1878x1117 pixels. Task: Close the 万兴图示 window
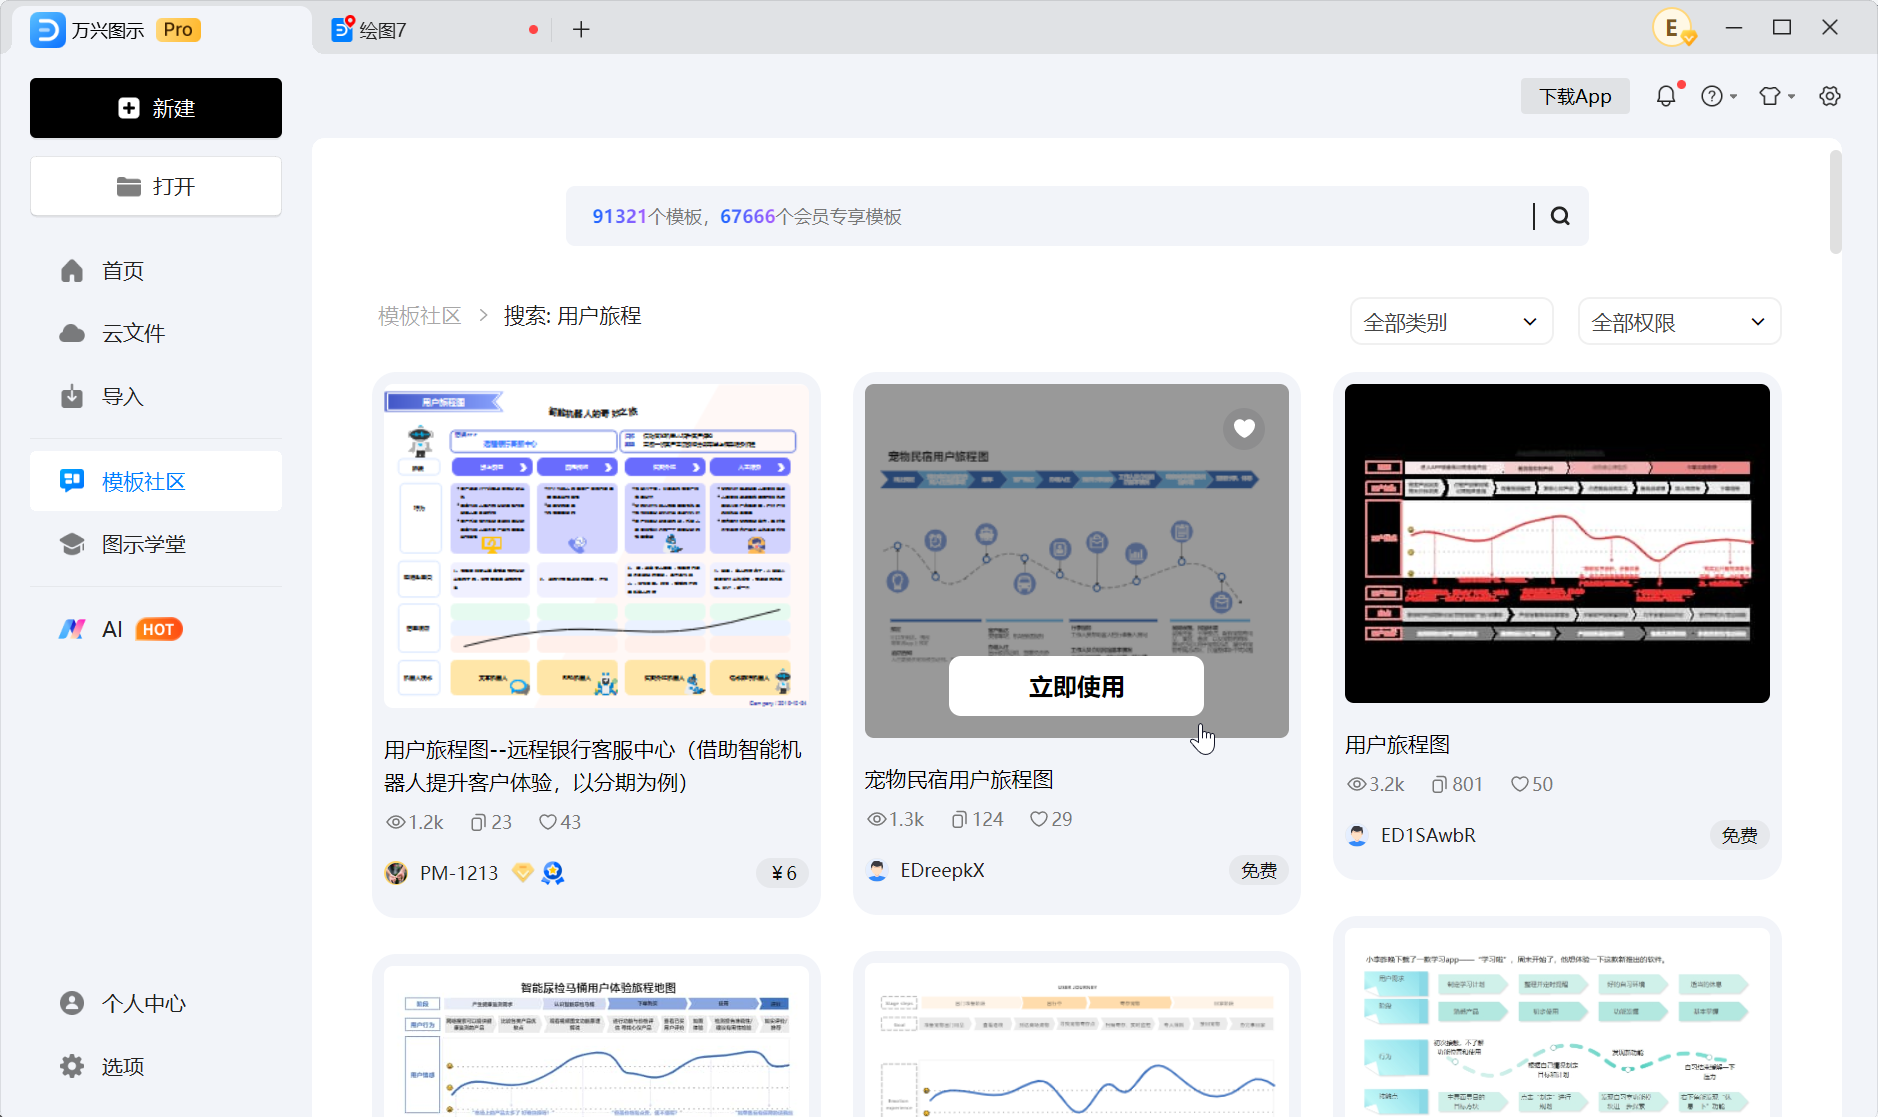pos(1830,28)
